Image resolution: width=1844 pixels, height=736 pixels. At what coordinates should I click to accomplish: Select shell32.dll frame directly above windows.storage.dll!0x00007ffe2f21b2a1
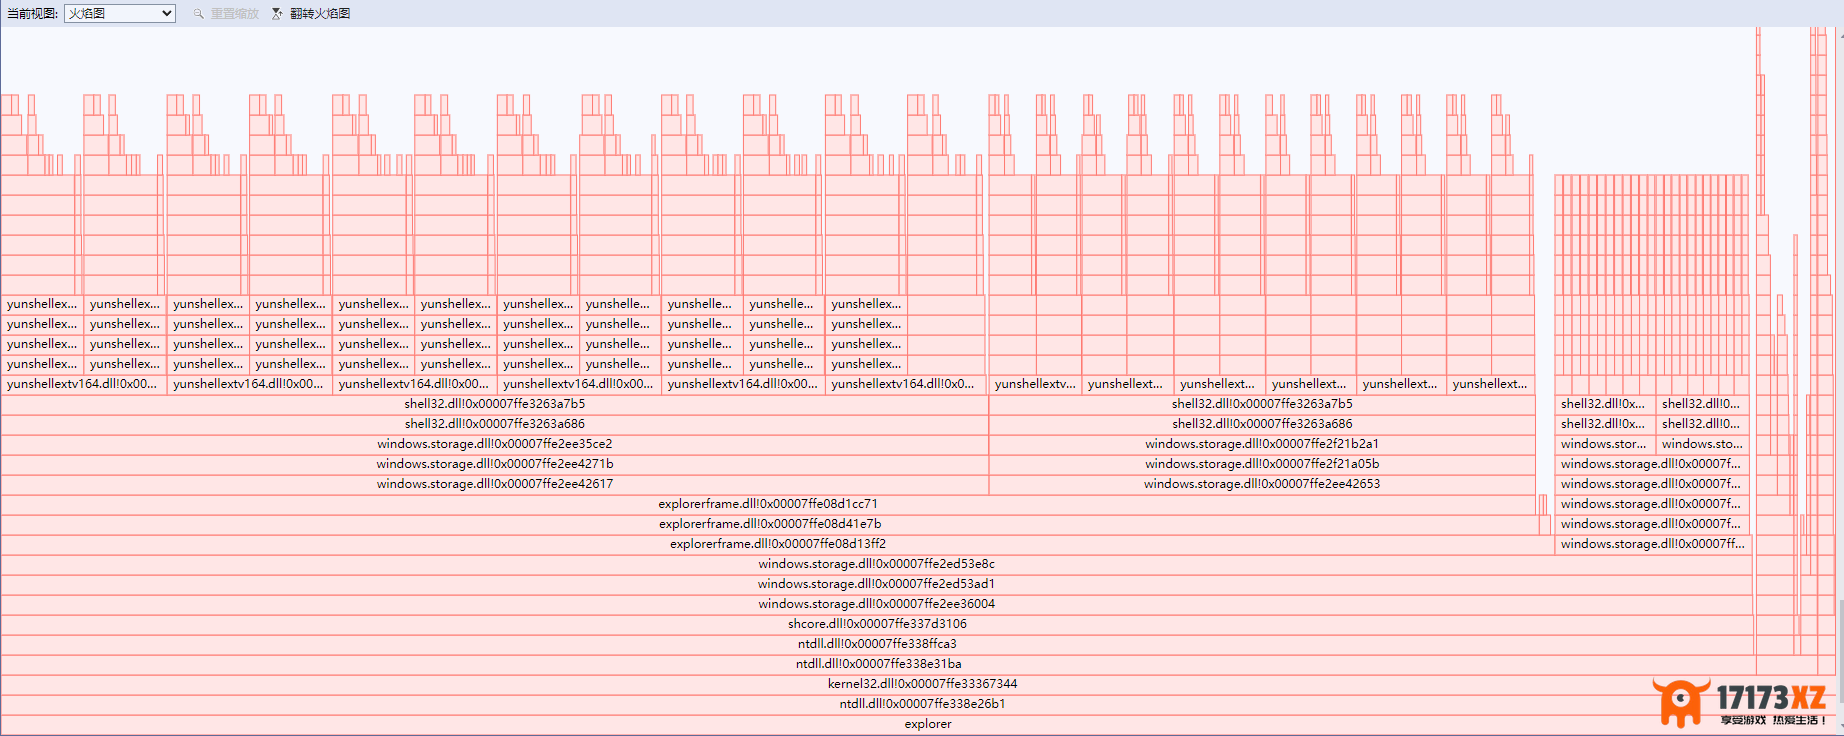(x=1262, y=424)
